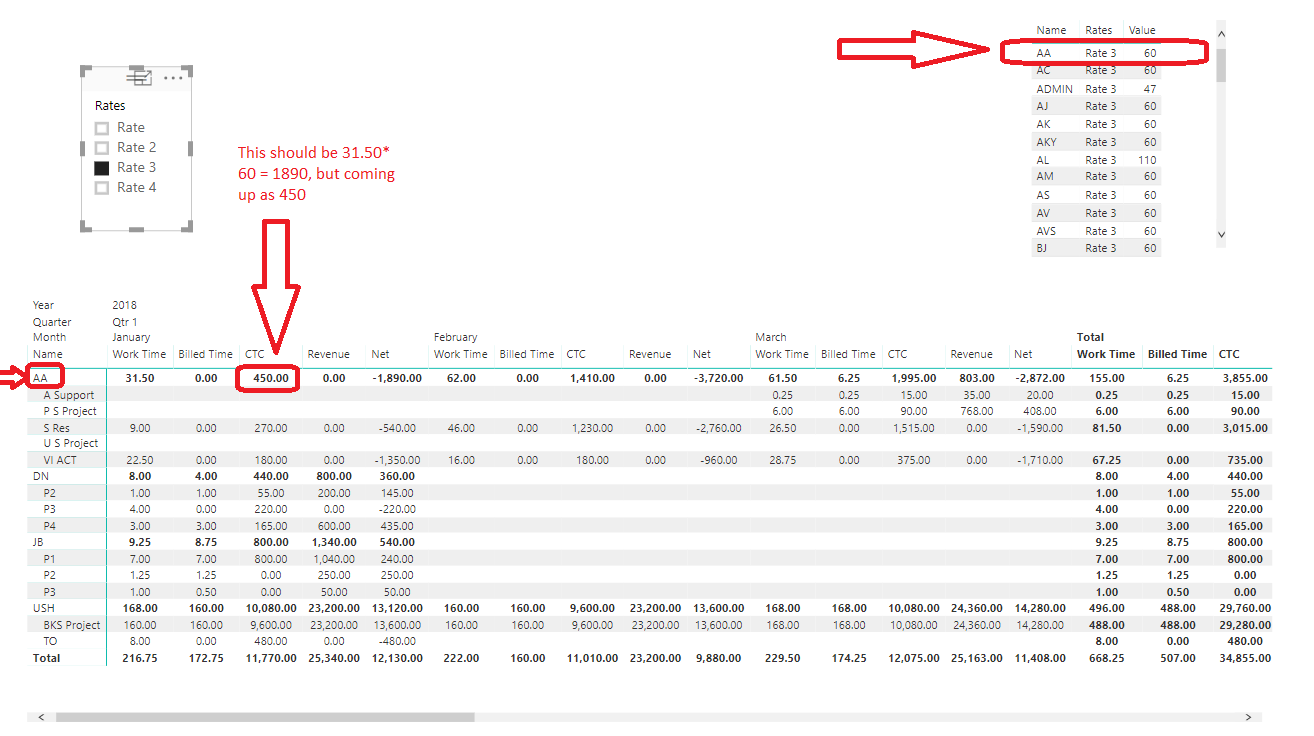Click the January month column header
Screen dimensions: 1314x736
click(131, 337)
